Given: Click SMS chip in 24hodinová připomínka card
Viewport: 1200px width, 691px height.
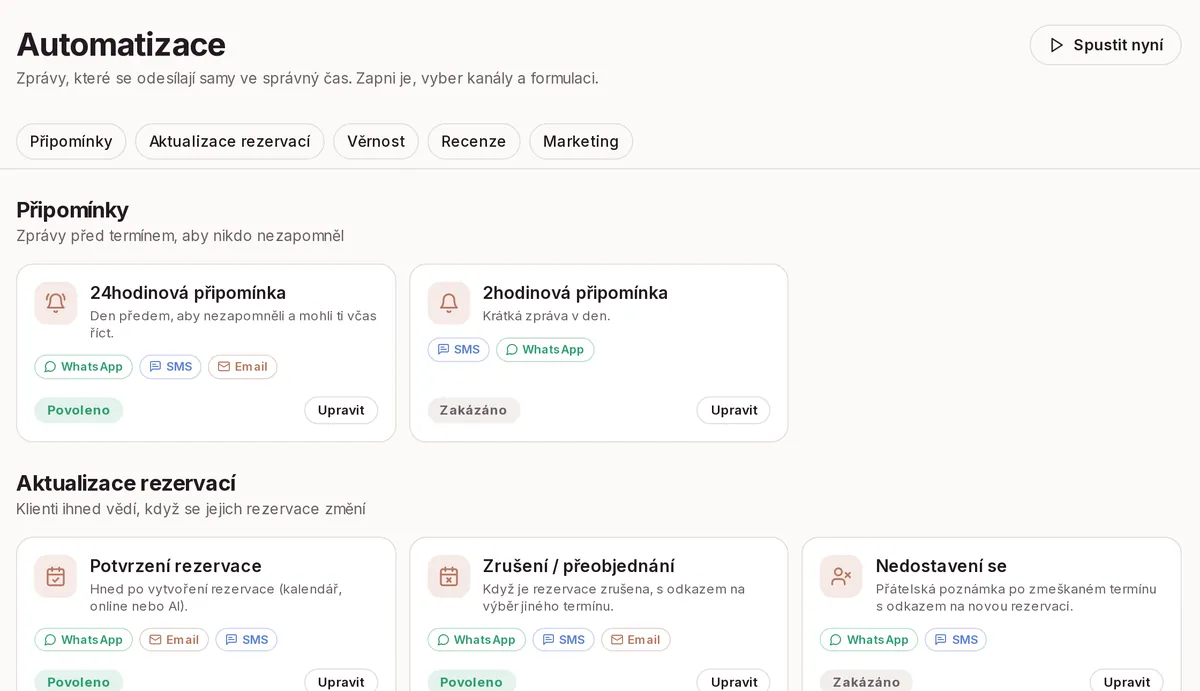Looking at the screenshot, I should pyautogui.click(x=170, y=367).
